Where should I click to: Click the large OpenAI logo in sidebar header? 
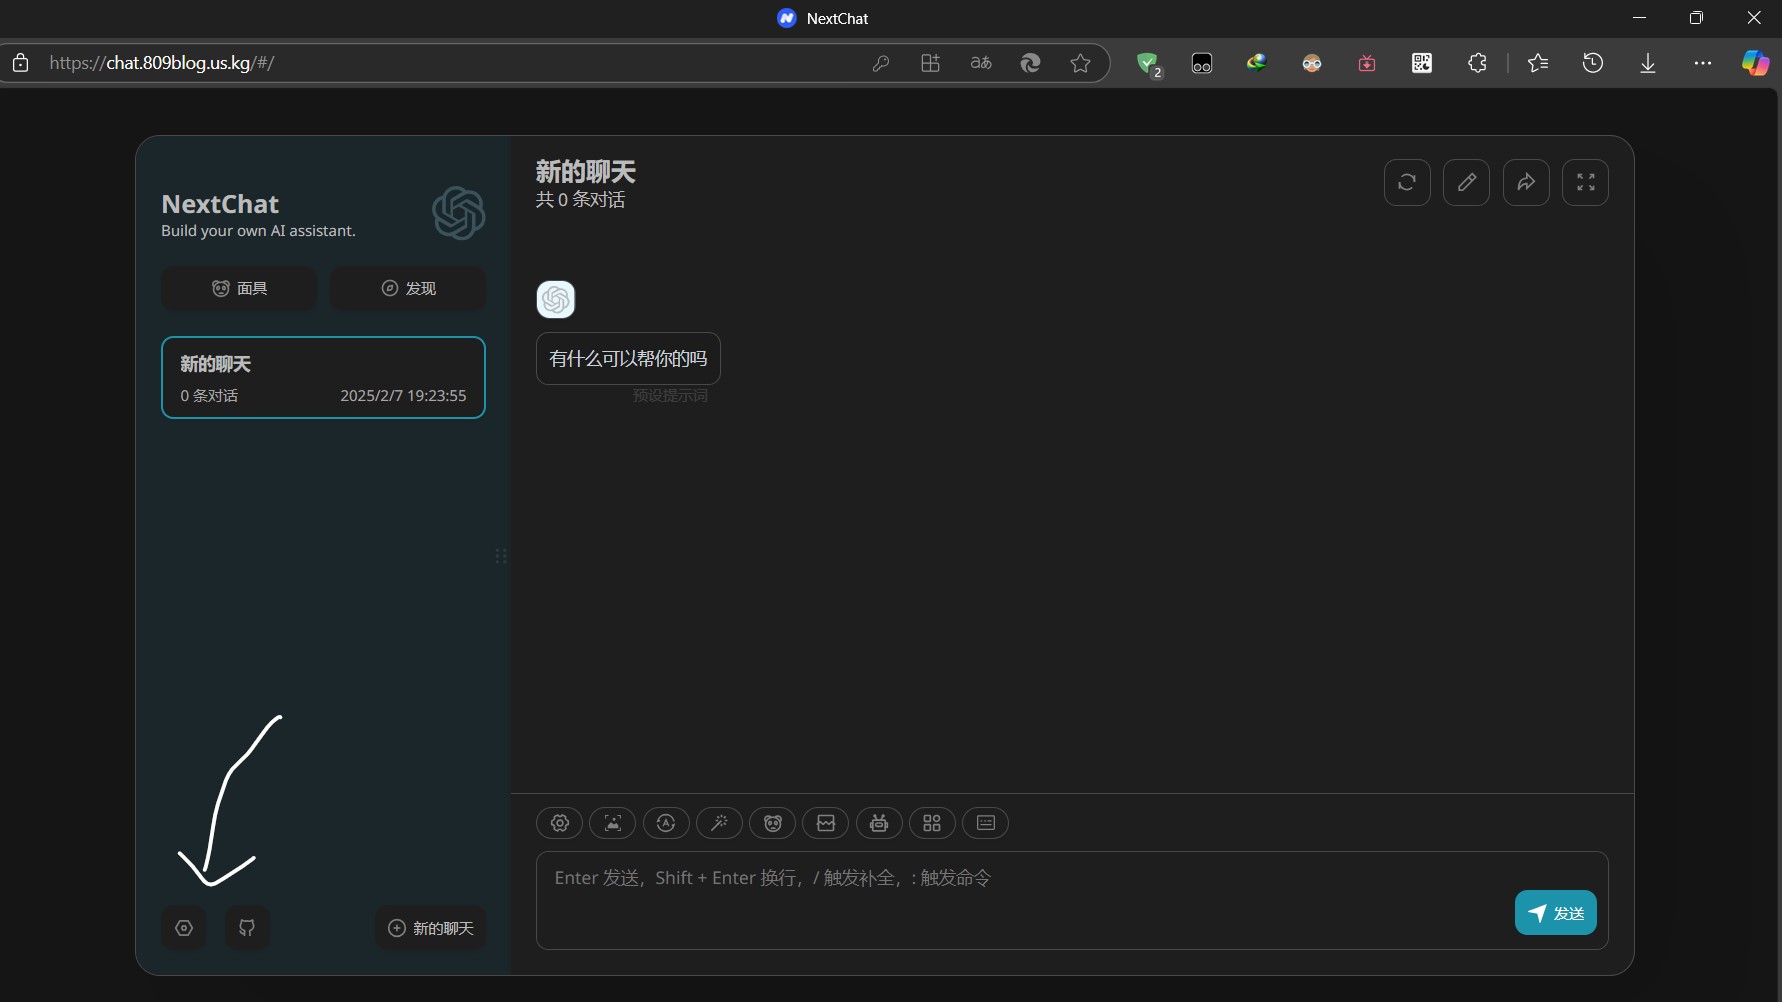[x=459, y=213]
